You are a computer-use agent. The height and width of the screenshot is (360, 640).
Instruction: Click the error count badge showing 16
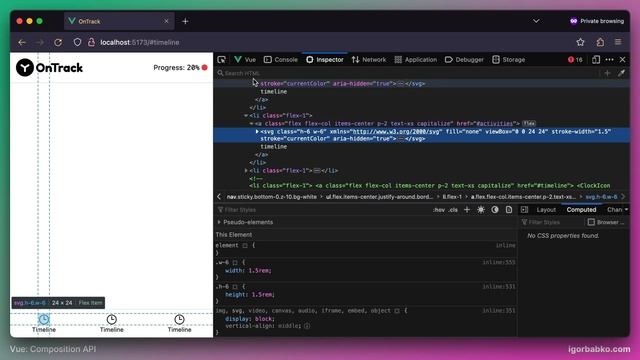pyautogui.click(x=575, y=60)
